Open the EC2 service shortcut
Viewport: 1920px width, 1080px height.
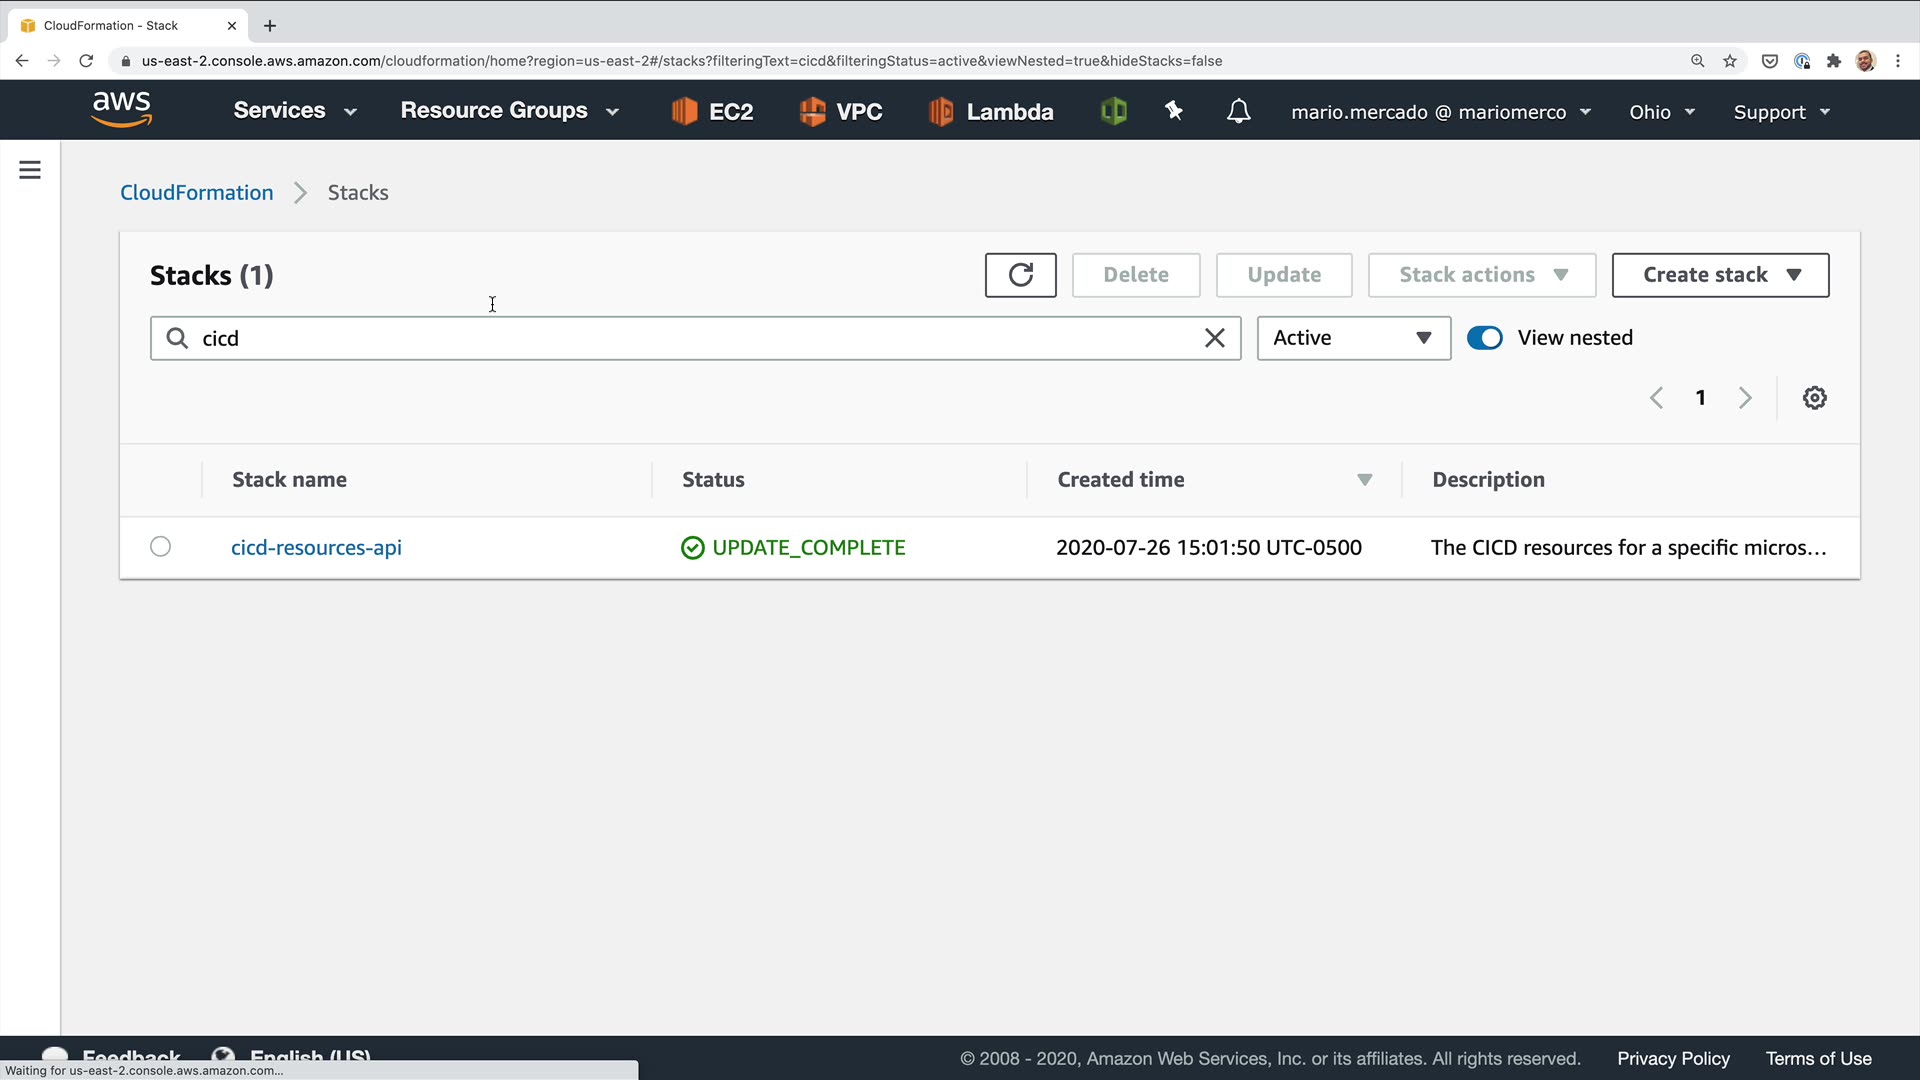pyautogui.click(x=712, y=111)
